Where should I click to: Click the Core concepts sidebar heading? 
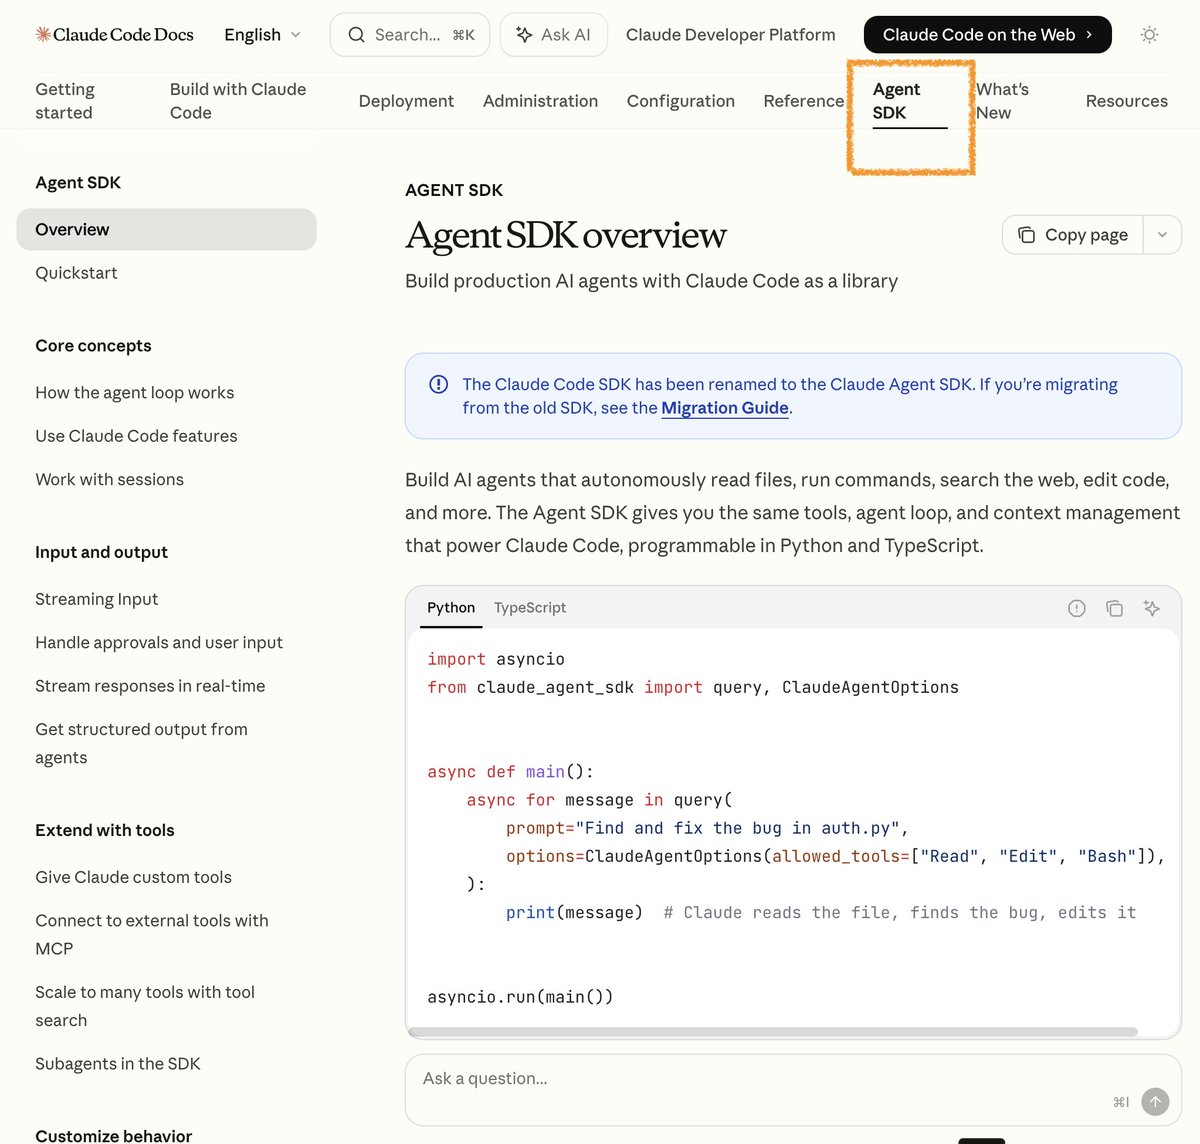(x=93, y=346)
